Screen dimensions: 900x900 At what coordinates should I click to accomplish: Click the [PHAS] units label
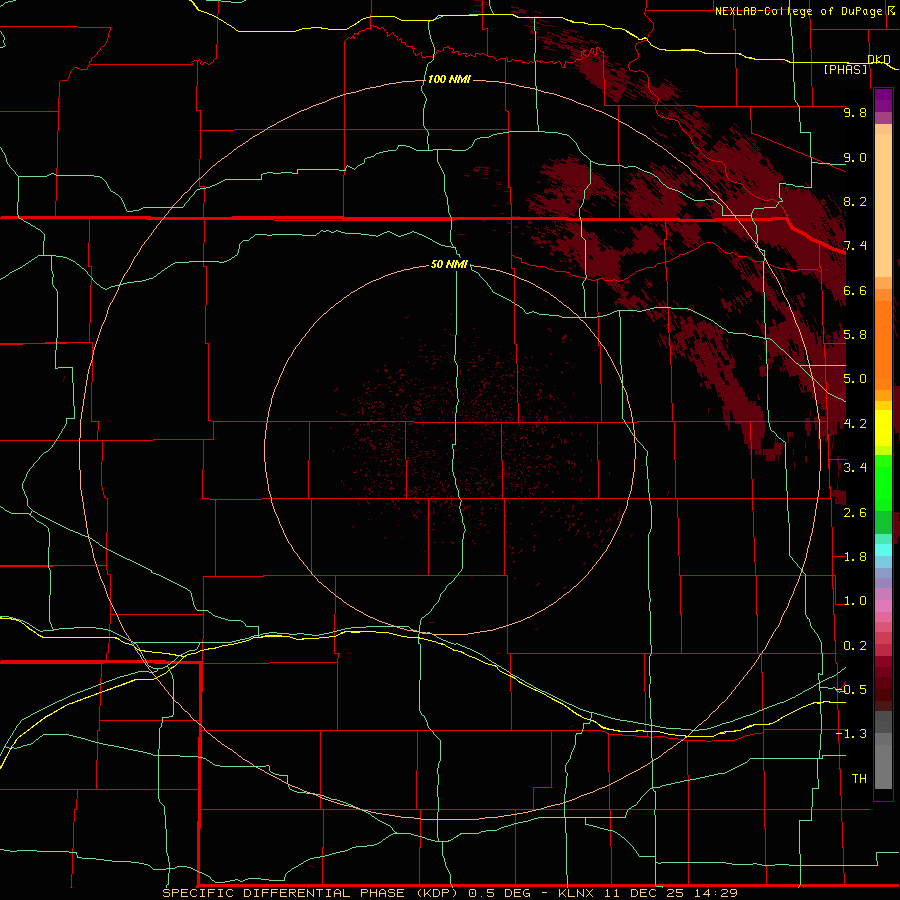[x=845, y=69]
